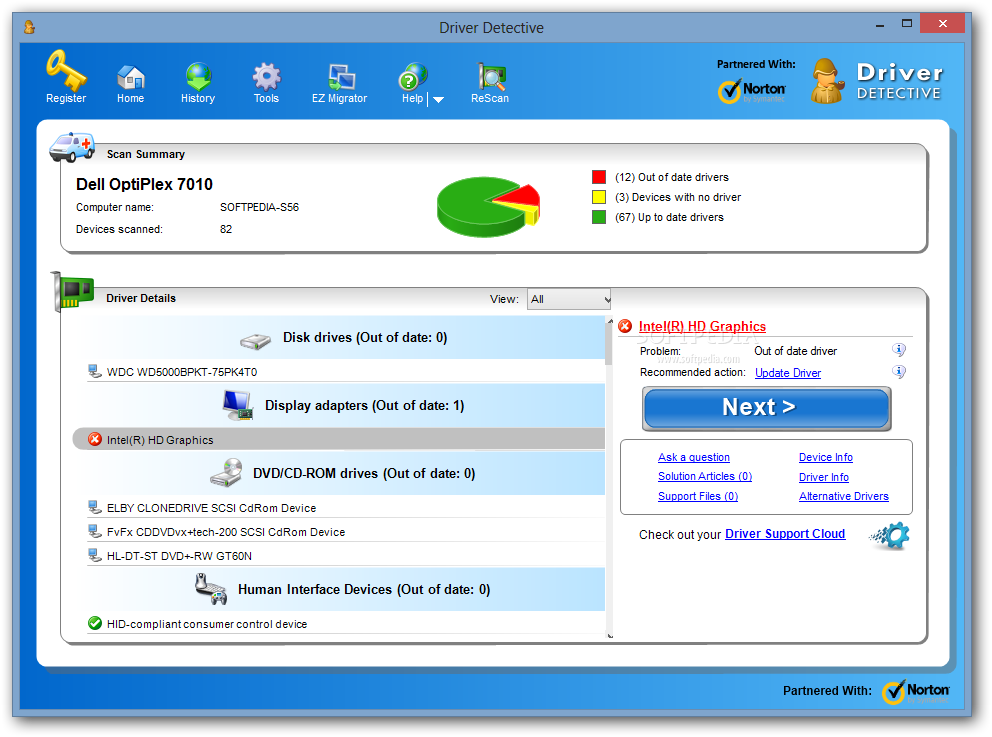Click yellow Devices with no driver swatch

(x=598, y=197)
